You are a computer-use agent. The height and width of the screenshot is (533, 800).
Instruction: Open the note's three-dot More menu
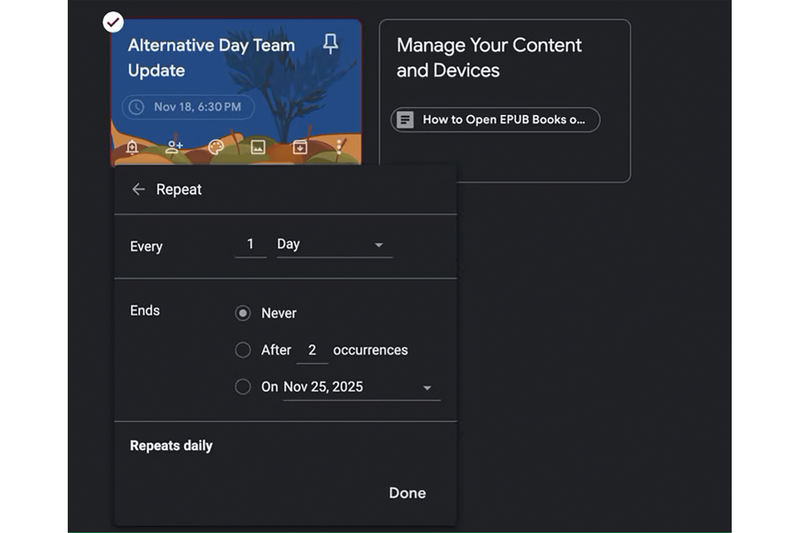(x=340, y=148)
